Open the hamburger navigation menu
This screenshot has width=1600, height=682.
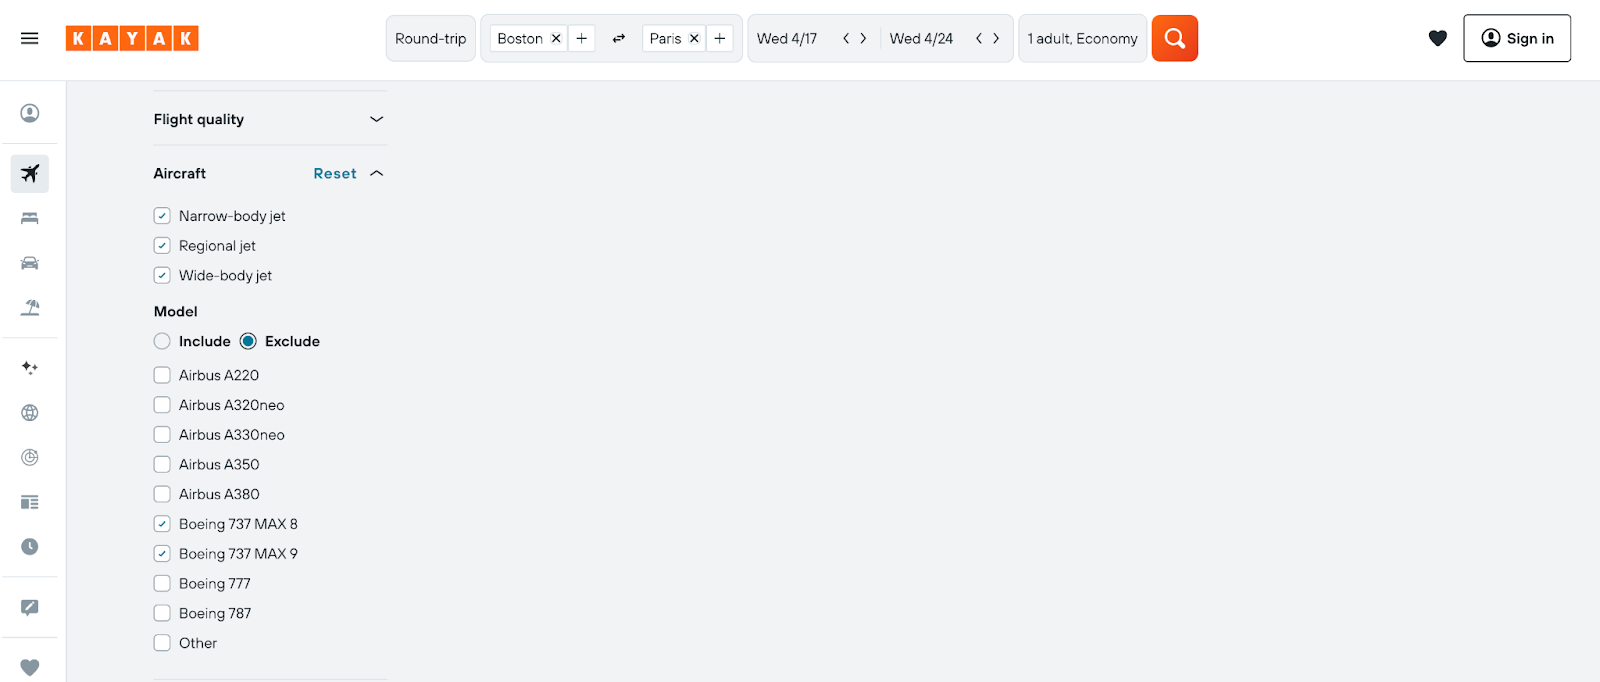pos(29,38)
